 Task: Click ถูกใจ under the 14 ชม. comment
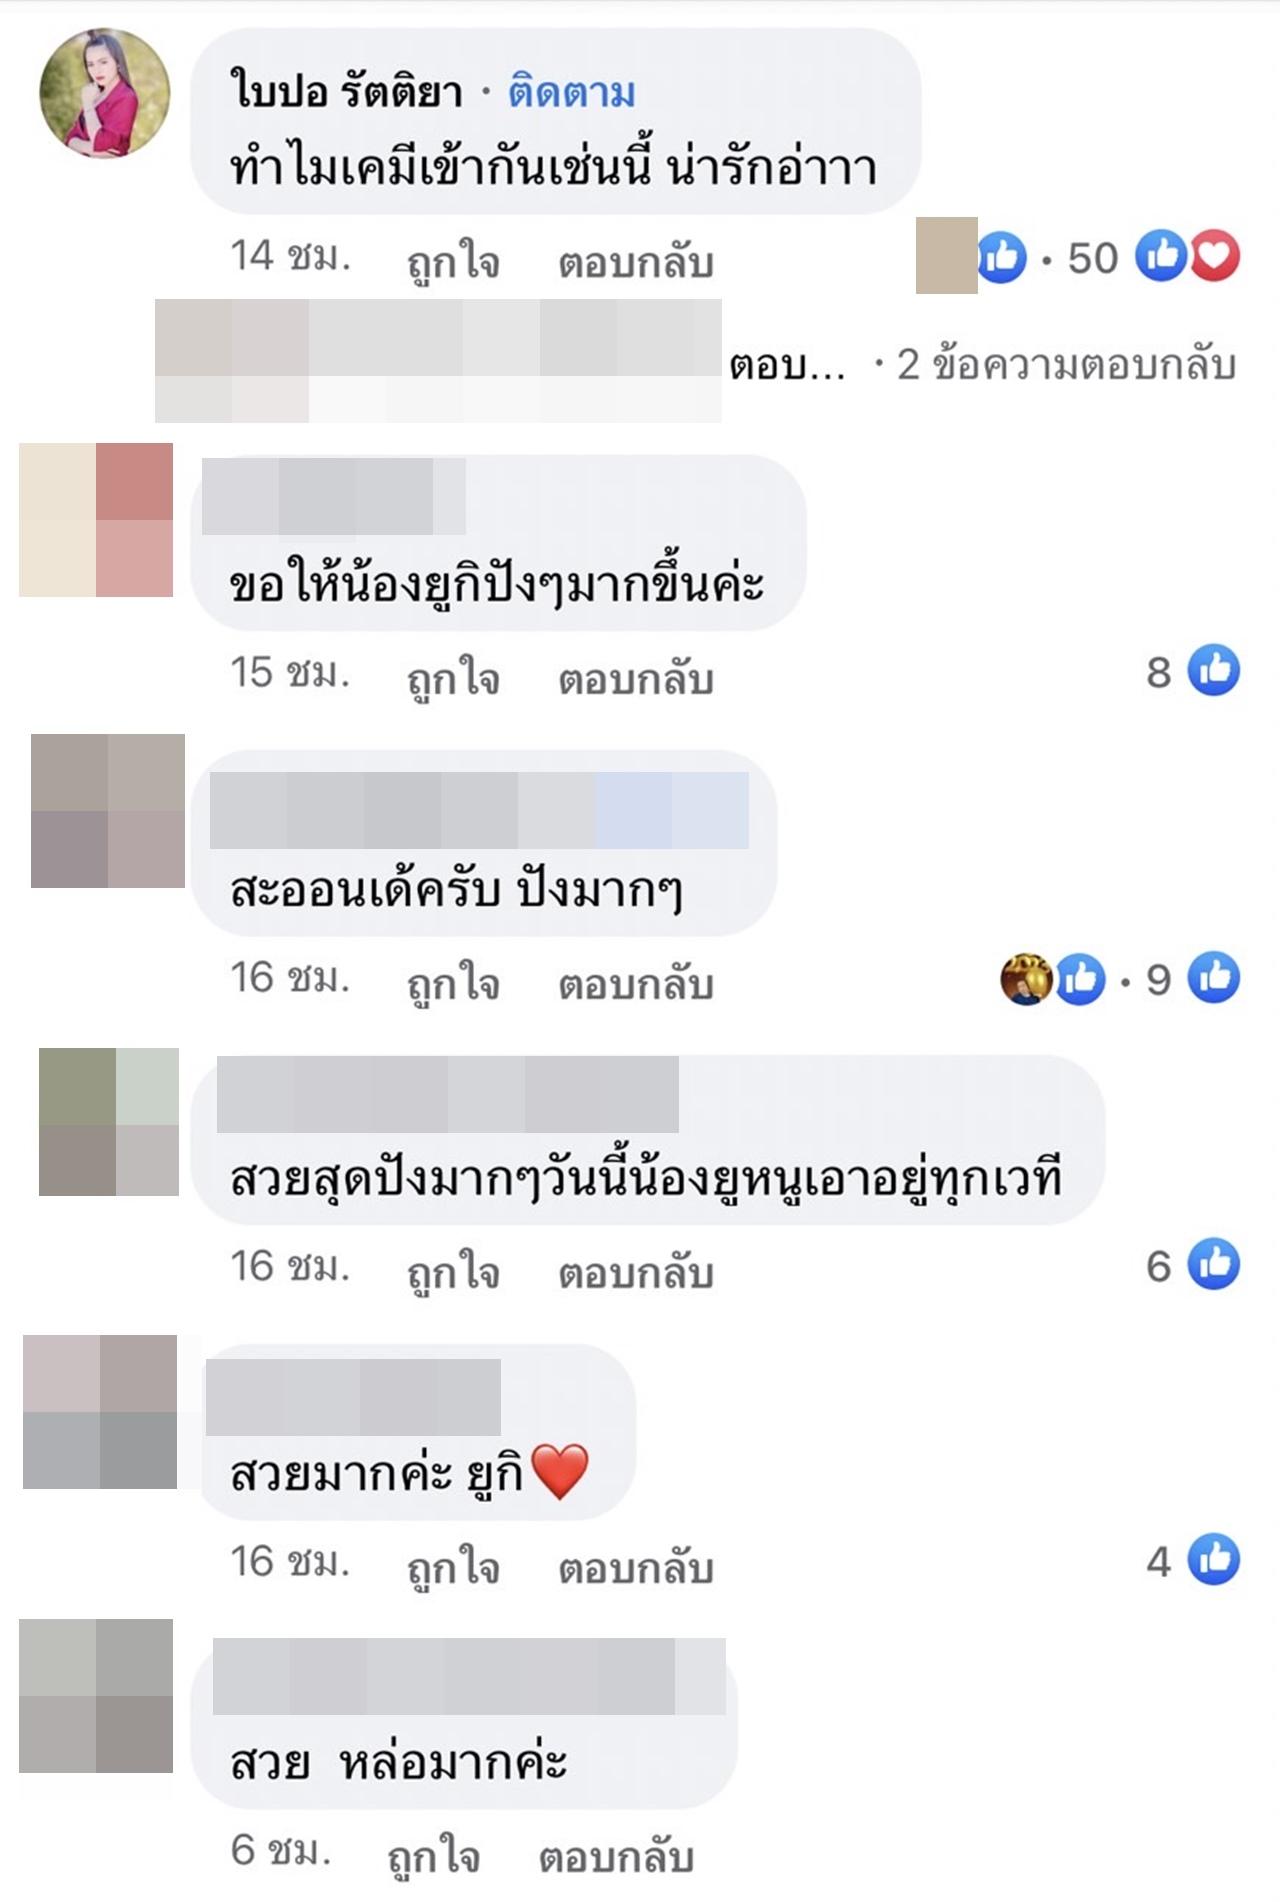(453, 262)
